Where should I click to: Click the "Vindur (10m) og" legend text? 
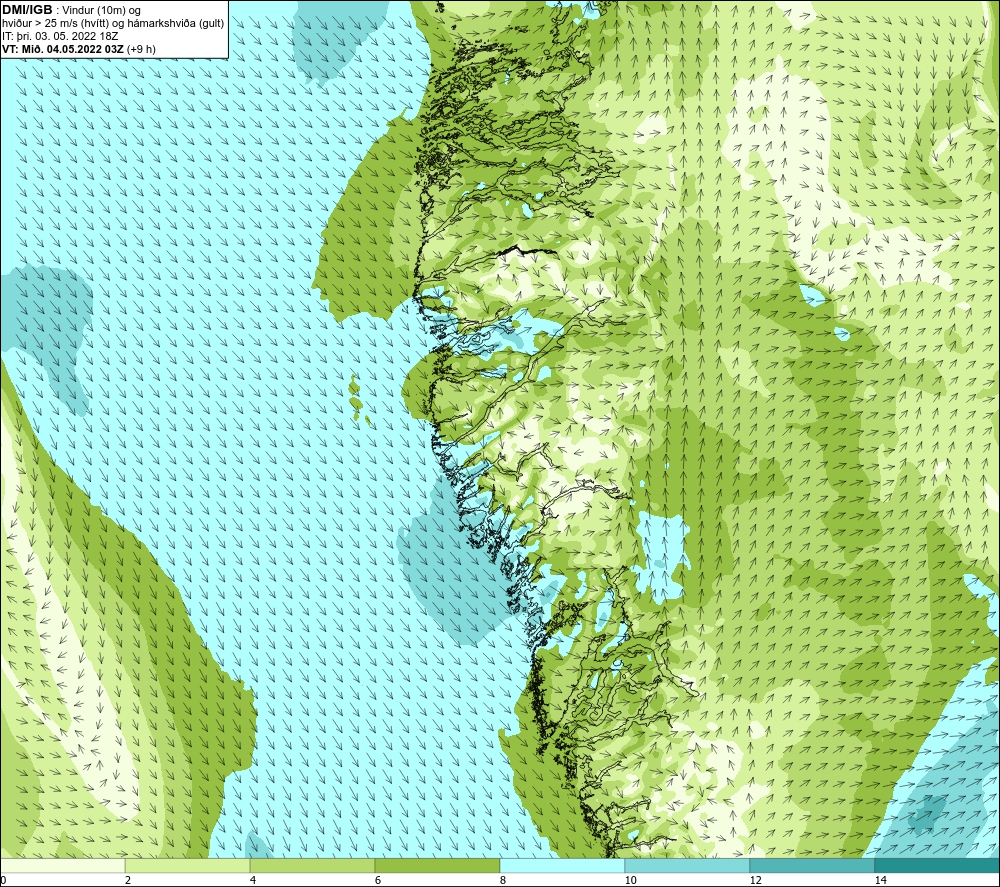tap(103, 11)
